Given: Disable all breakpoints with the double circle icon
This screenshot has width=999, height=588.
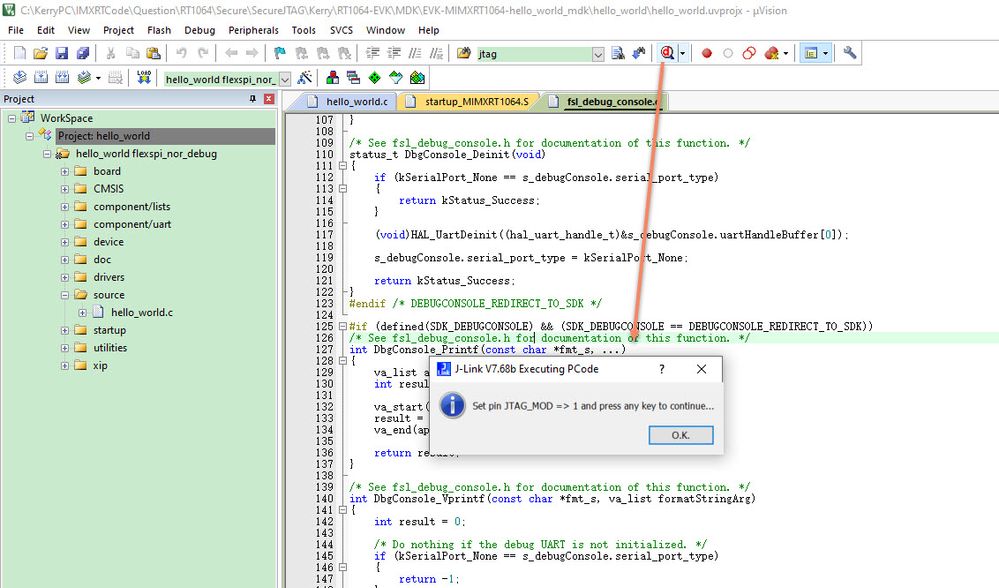Looking at the screenshot, I should [749, 54].
